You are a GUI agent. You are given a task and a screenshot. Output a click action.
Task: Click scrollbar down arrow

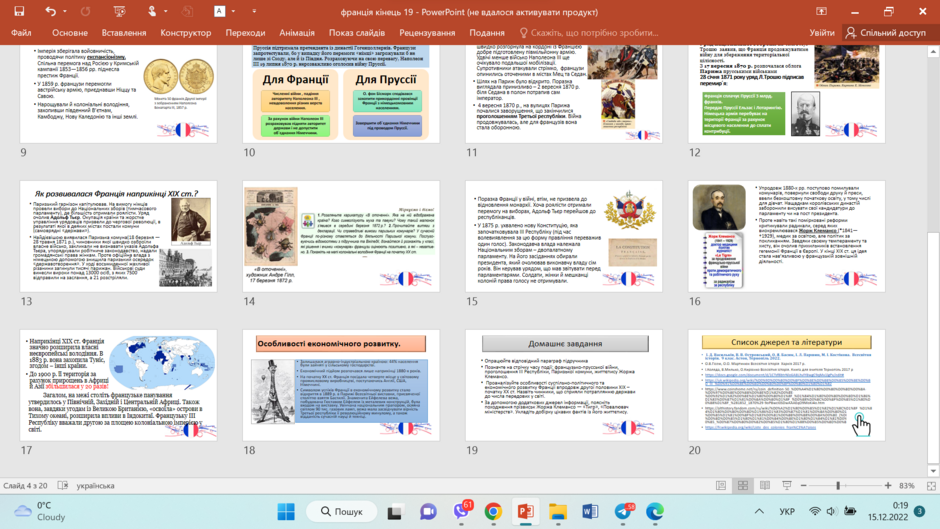(x=933, y=471)
